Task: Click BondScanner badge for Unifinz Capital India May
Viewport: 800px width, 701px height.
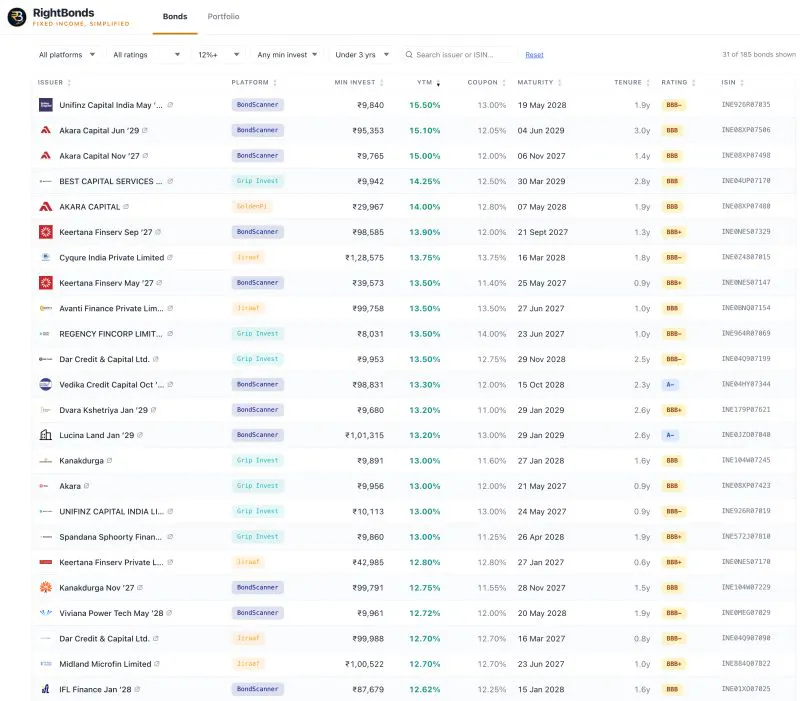Action: (x=258, y=105)
